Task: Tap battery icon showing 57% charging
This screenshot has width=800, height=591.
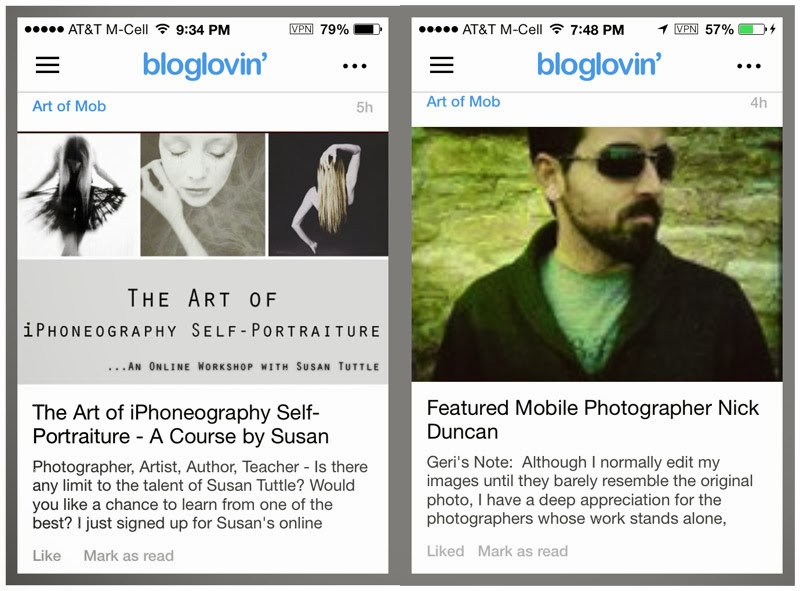Action: tap(753, 29)
